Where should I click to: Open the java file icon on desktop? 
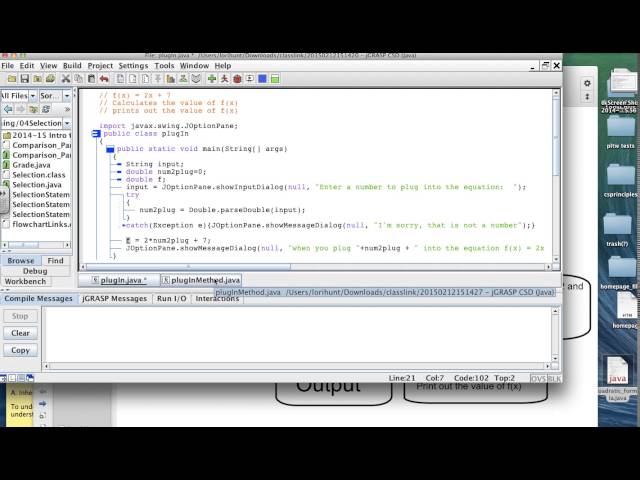(x=617, y=371)
